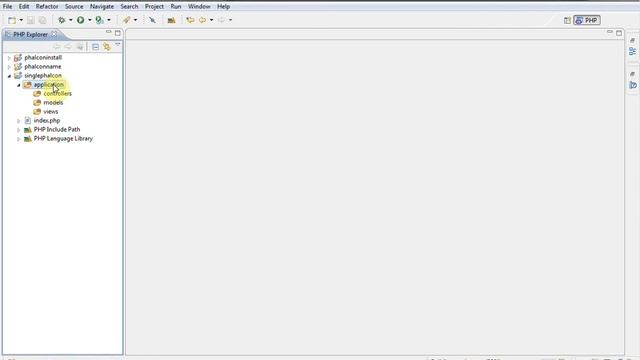Screen dimensions: 640x360
Task: Open the Forward history dropdown arrow
Action: (230, 20)
